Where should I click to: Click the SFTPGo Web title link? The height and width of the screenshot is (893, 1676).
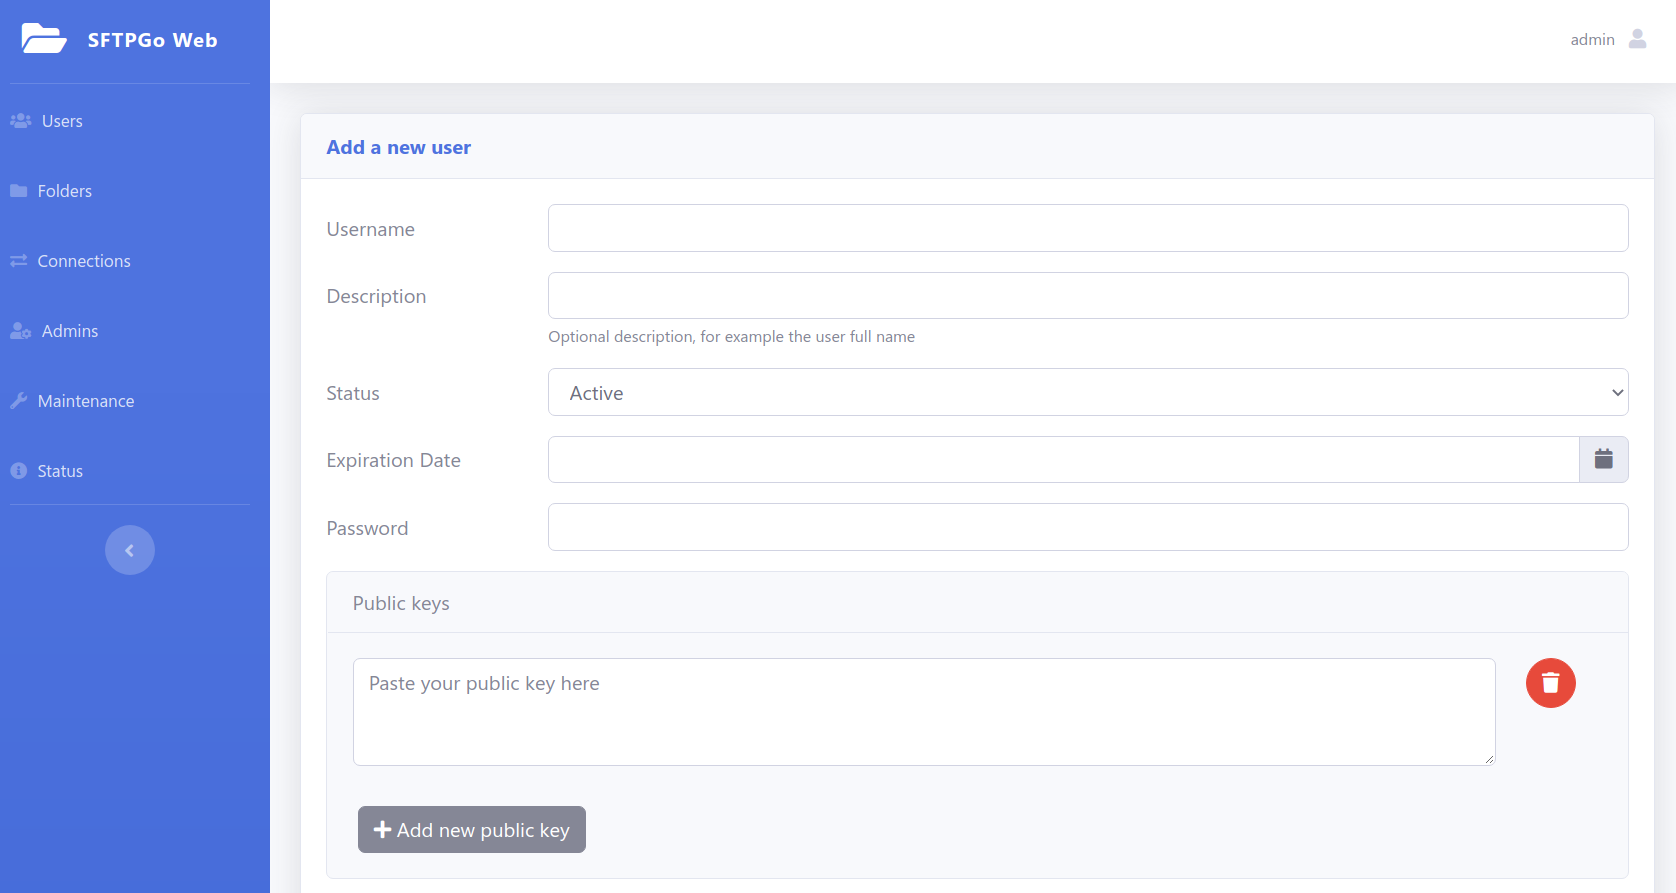click(x=152, y=40)
